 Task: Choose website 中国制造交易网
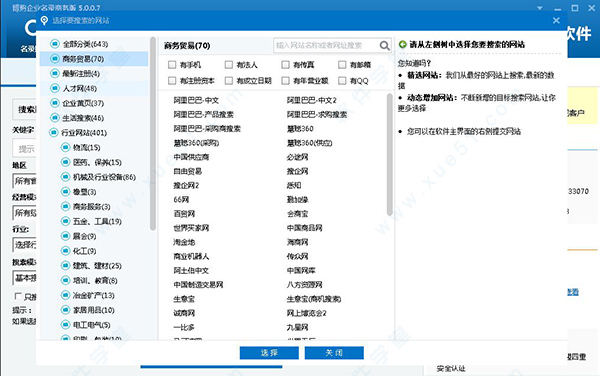tap(198, 285)
